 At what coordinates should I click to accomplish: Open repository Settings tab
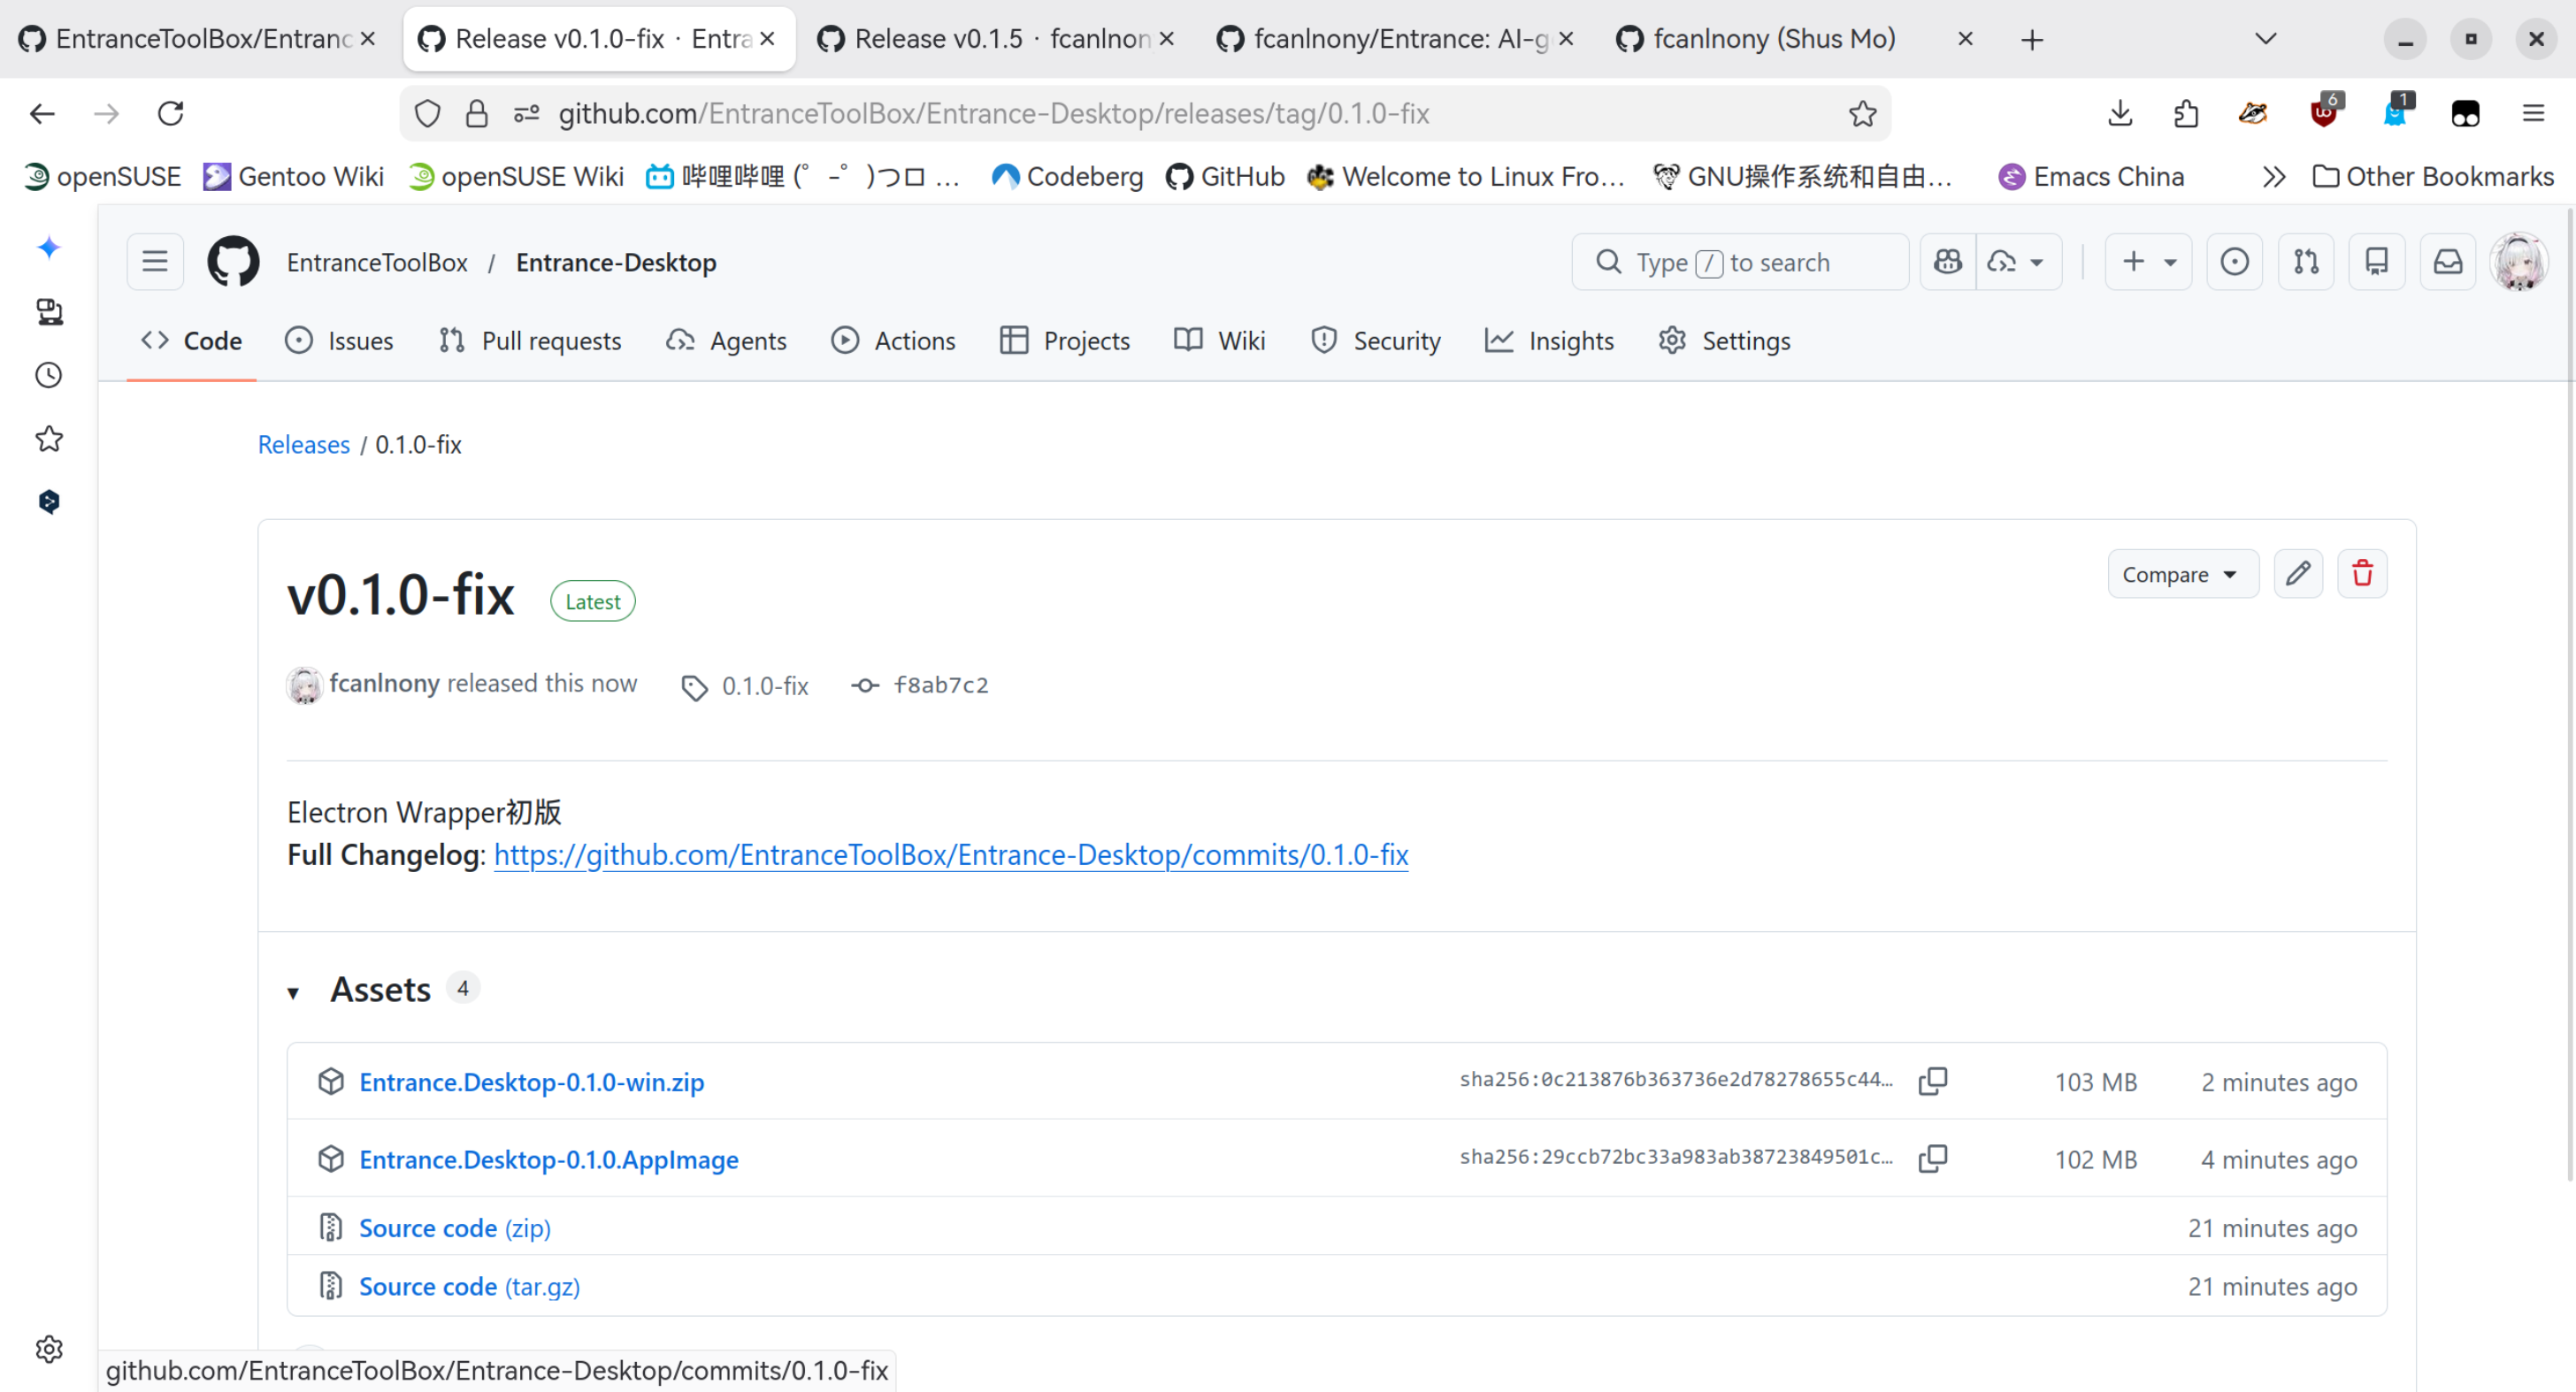coord(1724,341)
